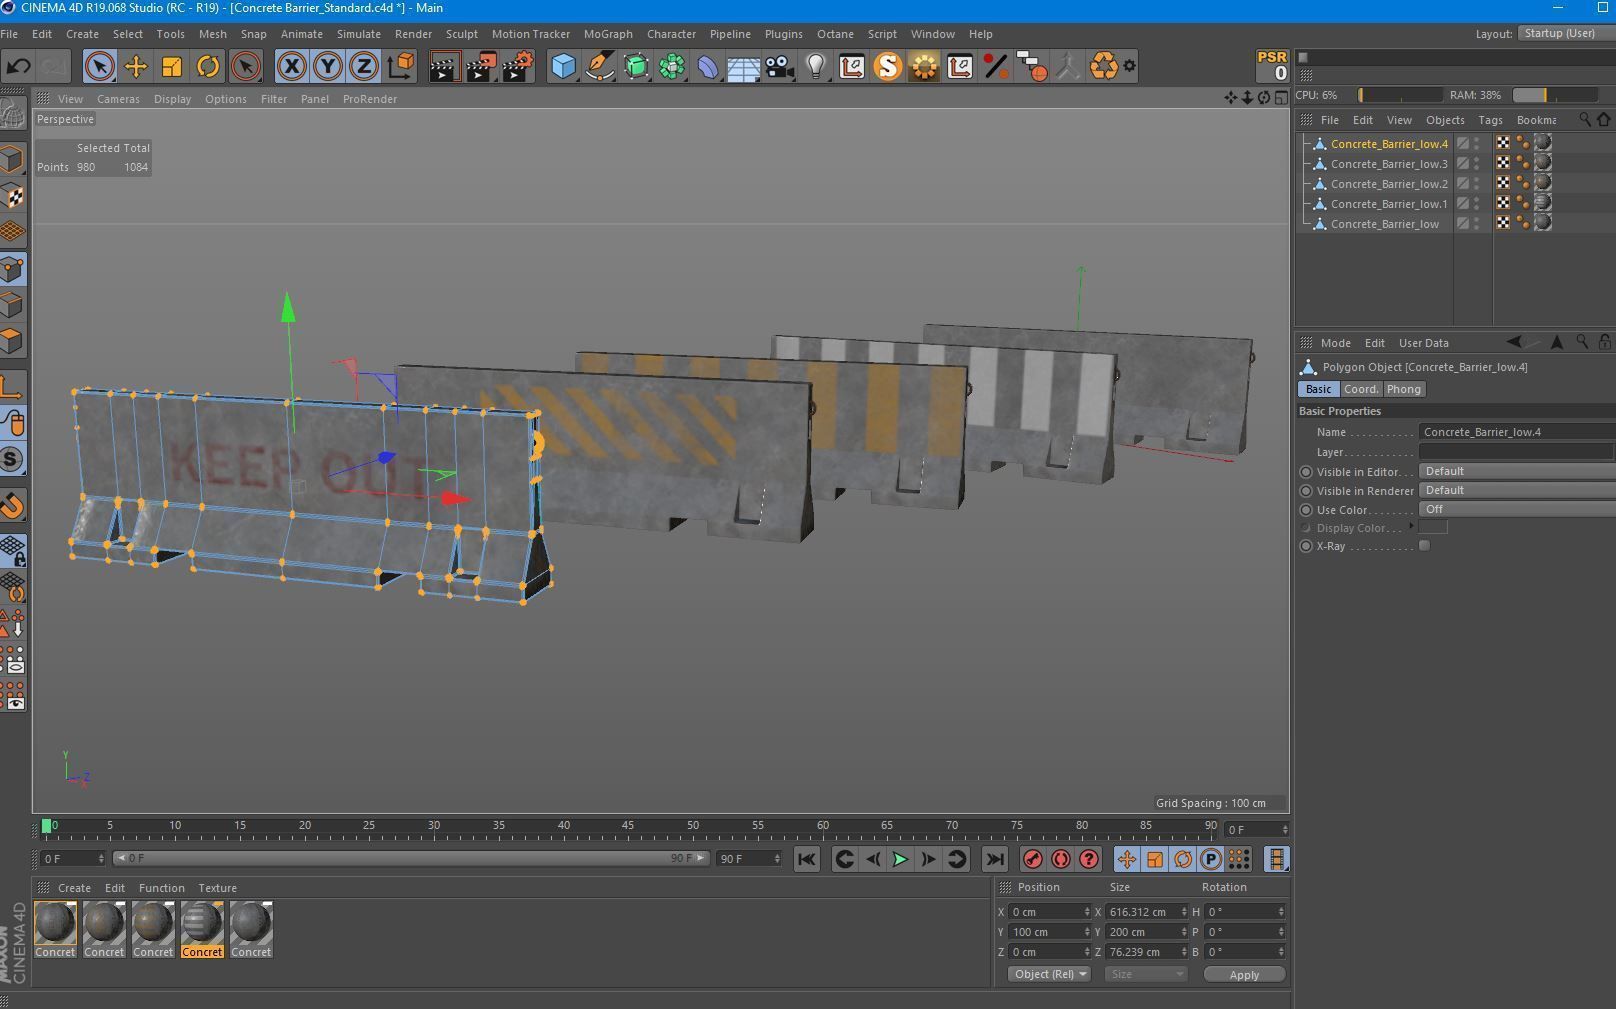Toggle Z axis lock

(364, 67)
